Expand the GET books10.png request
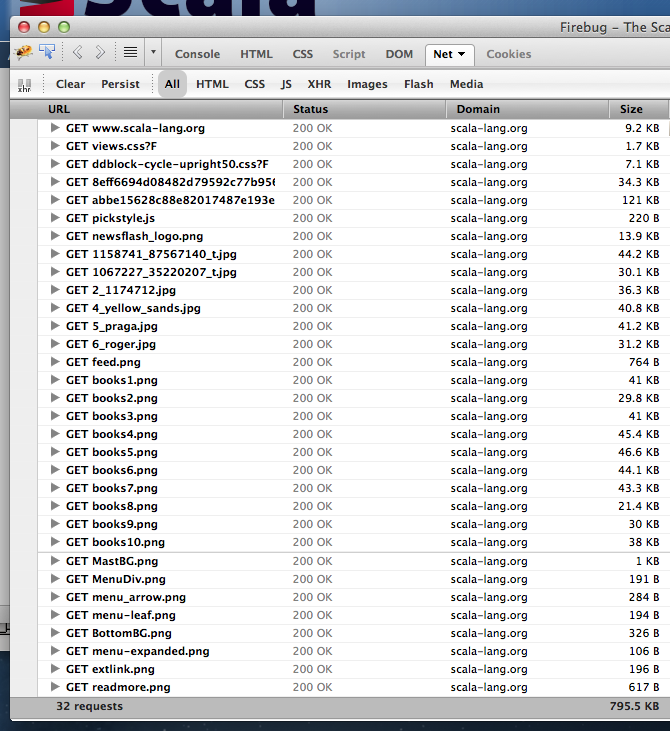 coord(55,542)
